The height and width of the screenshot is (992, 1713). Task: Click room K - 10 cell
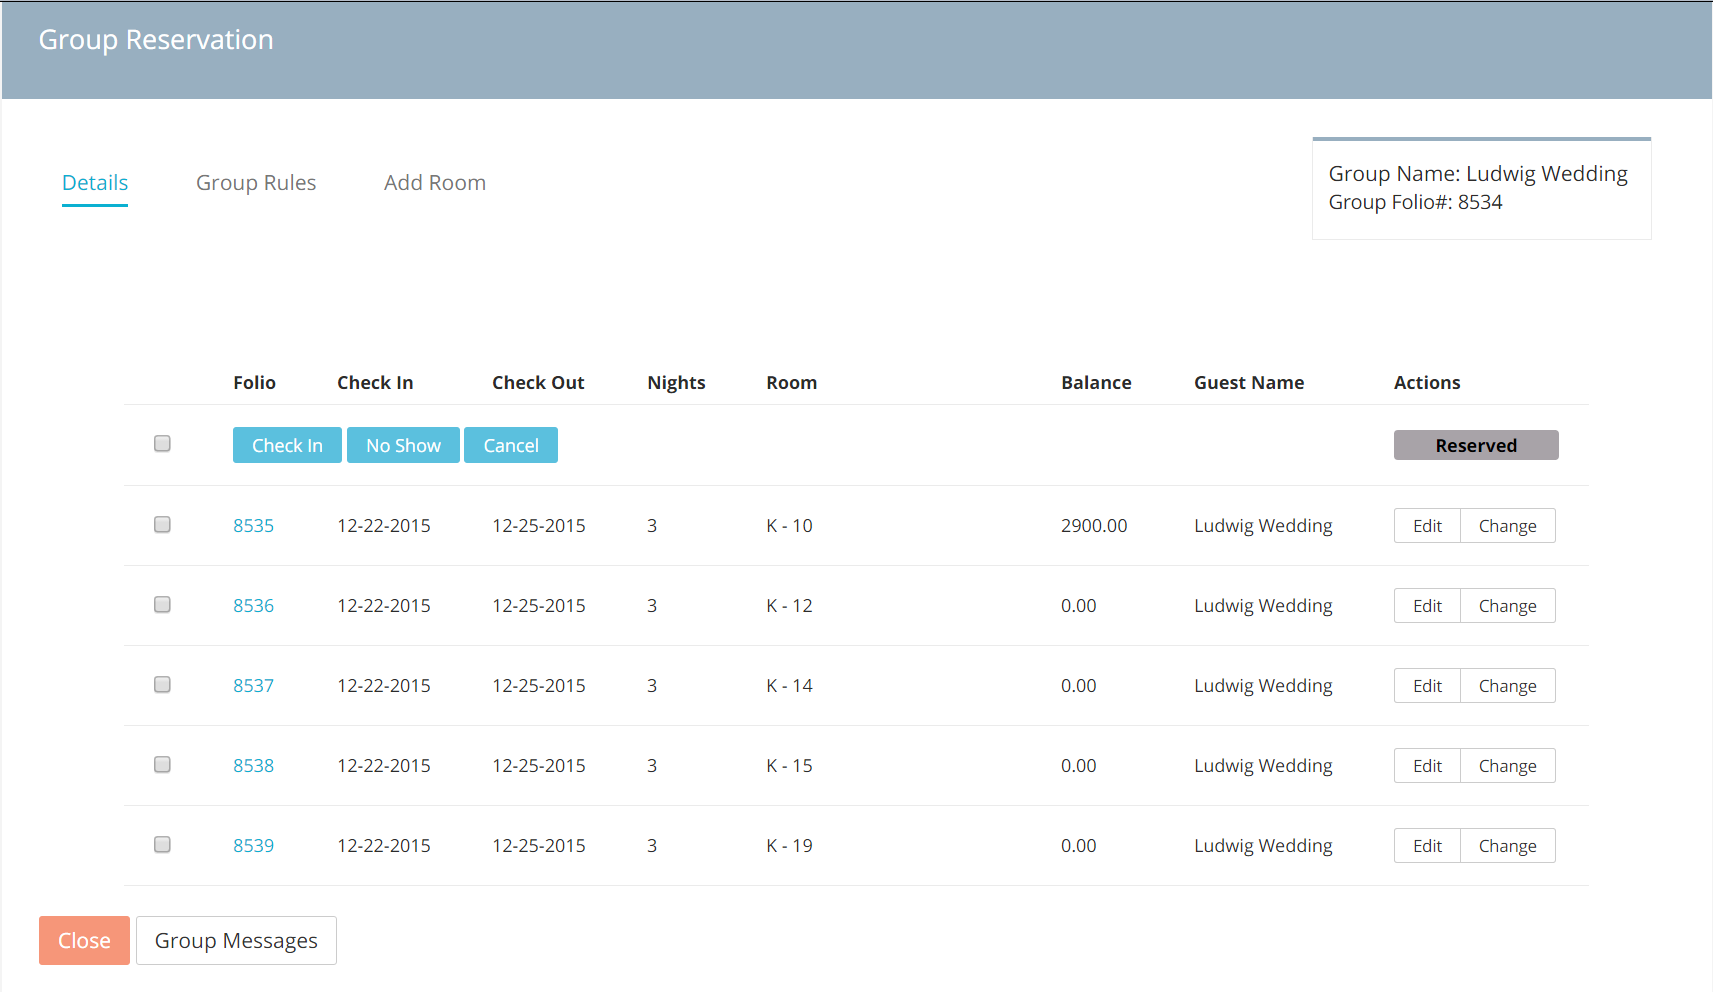coord(789,526)
